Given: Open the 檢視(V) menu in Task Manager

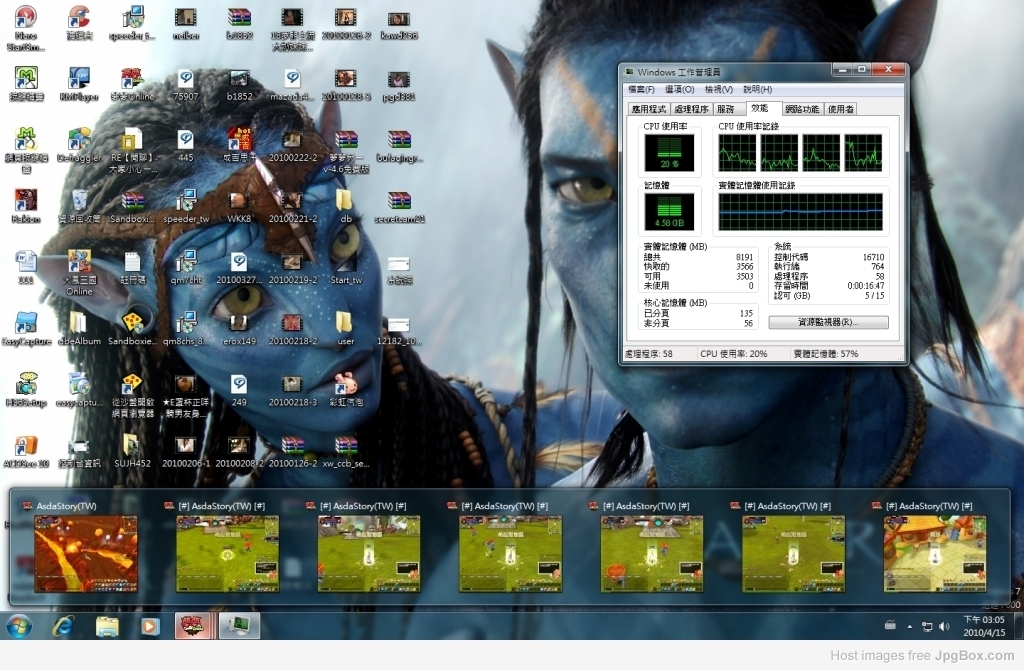Looking at the screenshot, I should (717, 90).
